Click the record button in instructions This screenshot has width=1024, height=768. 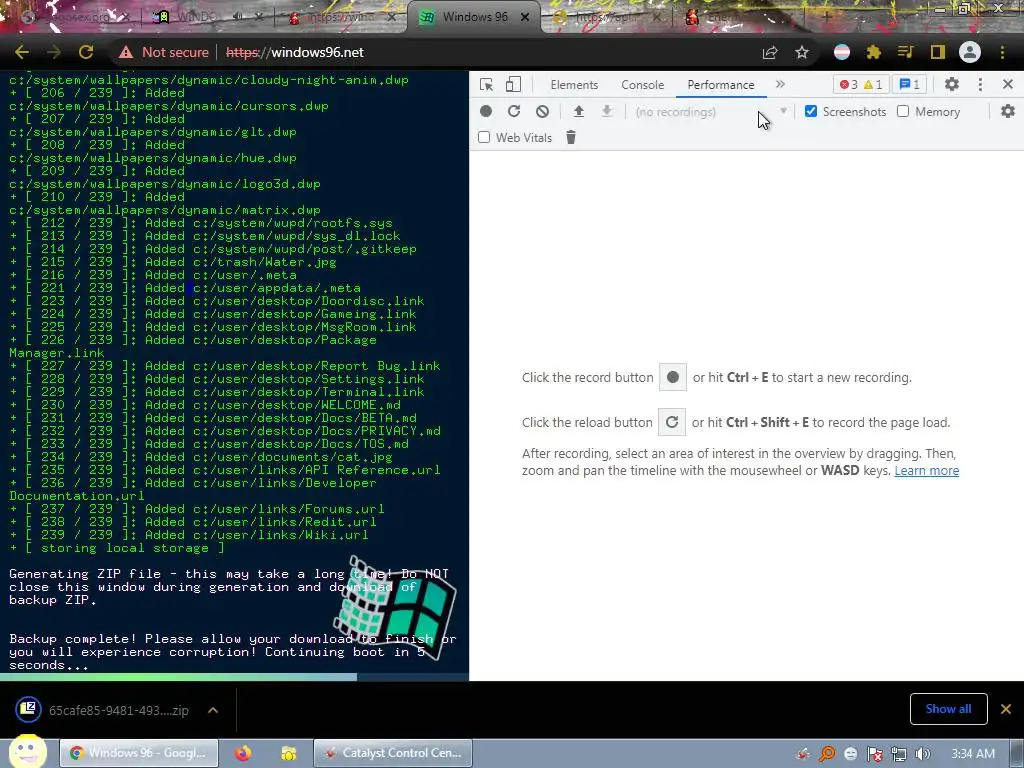point(673,377)
